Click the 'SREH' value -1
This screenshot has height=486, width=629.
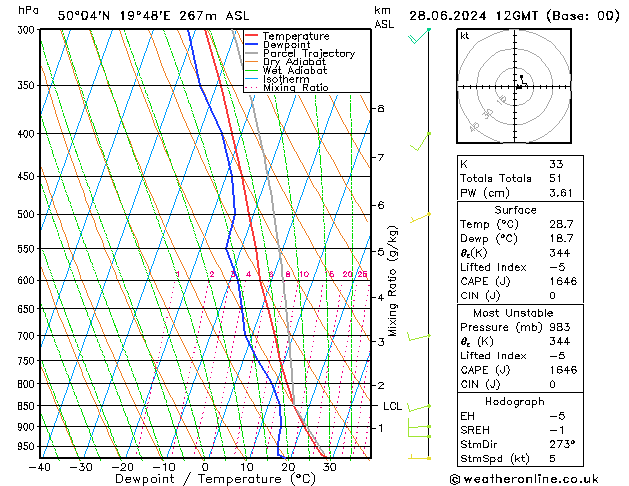557,430
